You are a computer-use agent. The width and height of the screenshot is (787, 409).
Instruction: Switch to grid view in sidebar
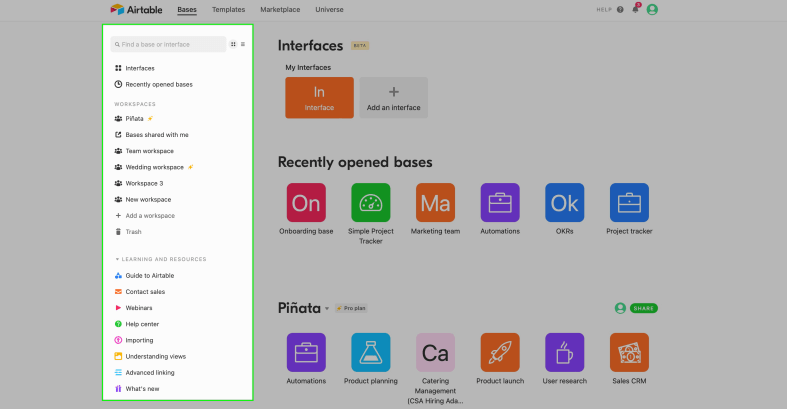click(x=233, y=44)
